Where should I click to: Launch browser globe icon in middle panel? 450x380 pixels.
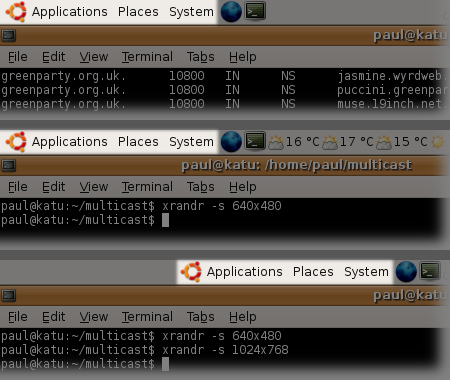(231, 142)
